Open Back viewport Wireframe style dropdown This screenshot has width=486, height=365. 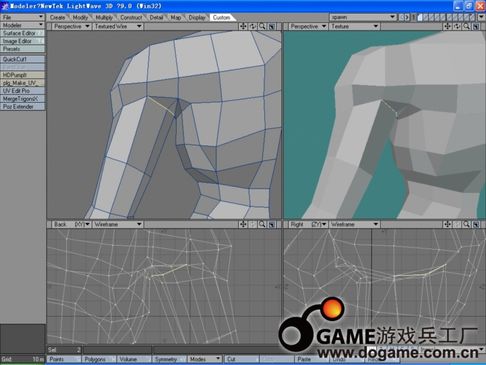[x=118, y=224]
